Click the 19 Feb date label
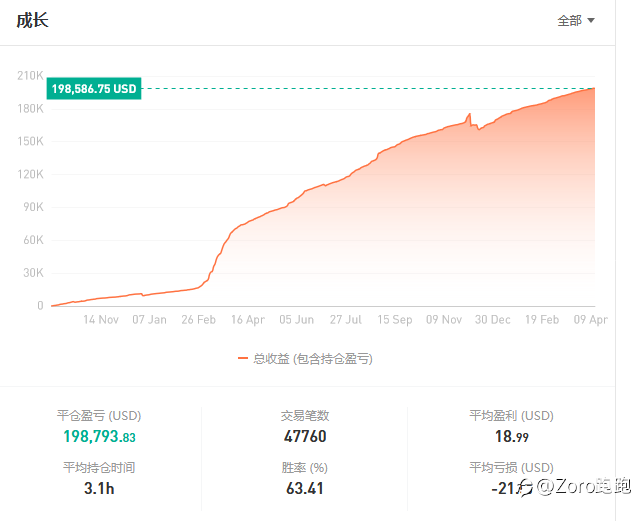The image size is (639, 521). pyautogui.click(x=542, y=320)
